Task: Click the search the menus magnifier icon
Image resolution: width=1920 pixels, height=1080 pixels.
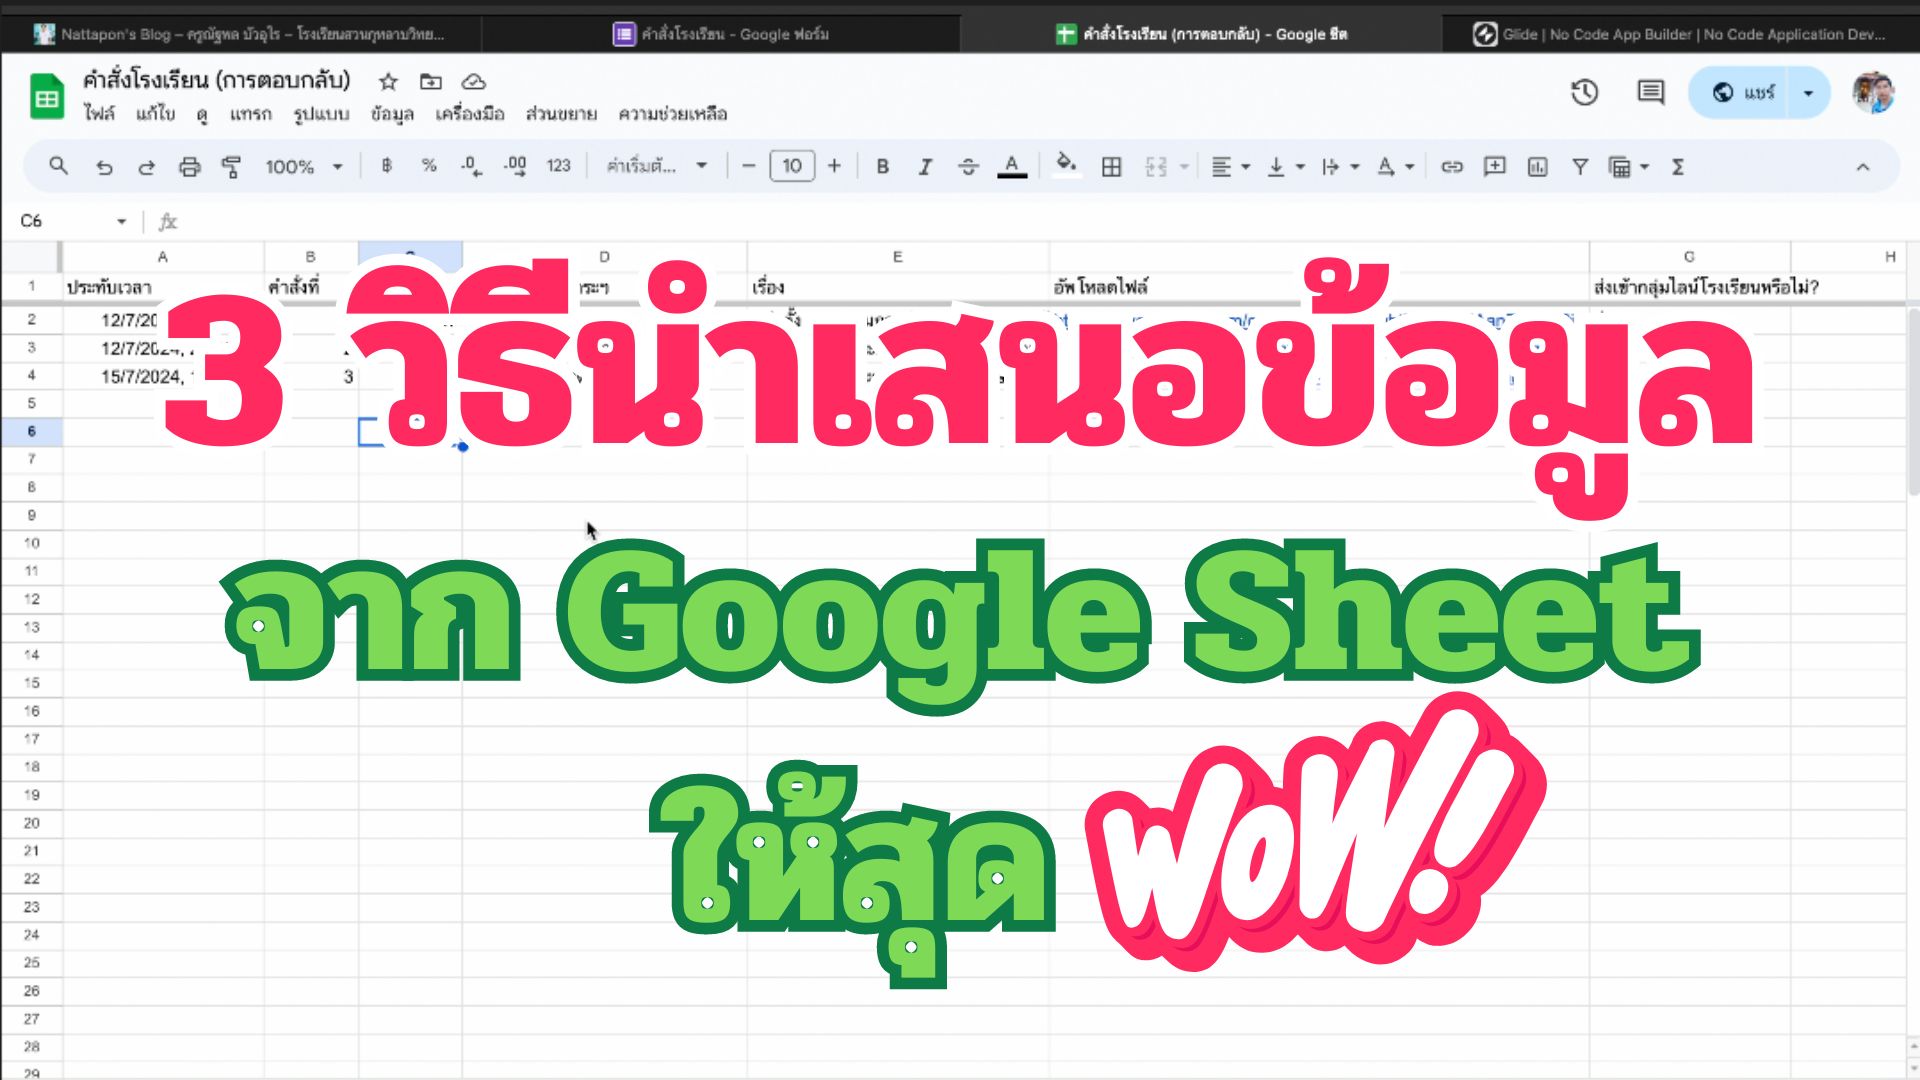Action: click(58, 166)
